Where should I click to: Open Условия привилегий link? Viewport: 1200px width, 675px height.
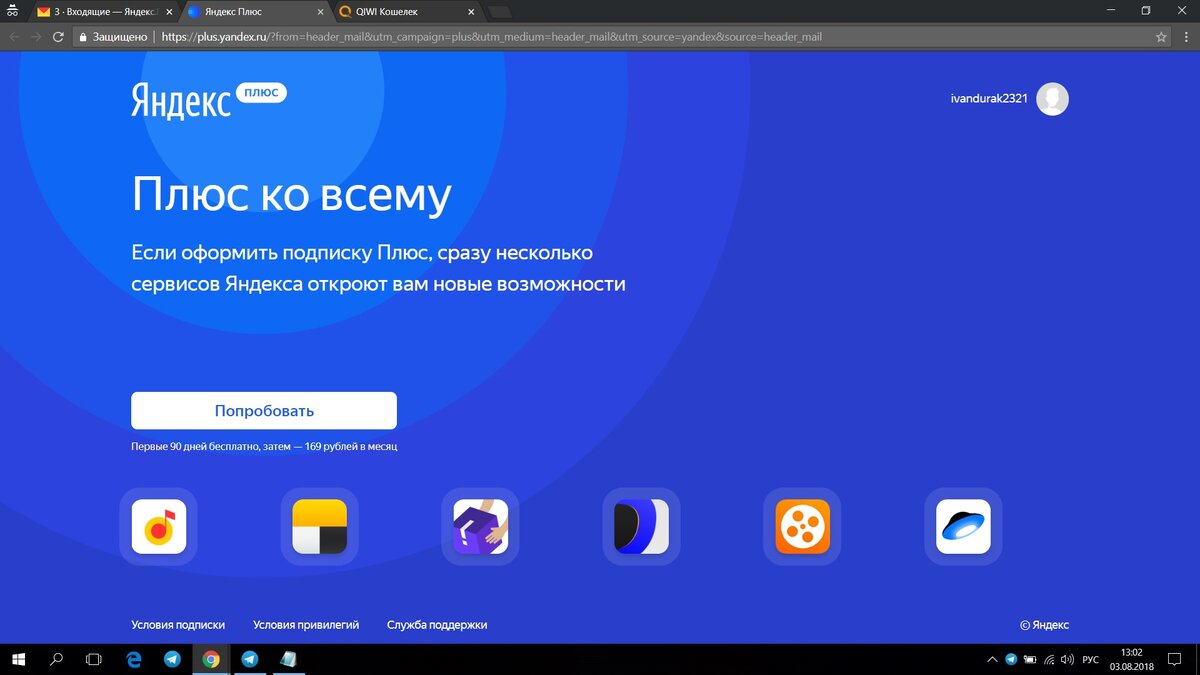pyautogui.click(x=306, y=625)
